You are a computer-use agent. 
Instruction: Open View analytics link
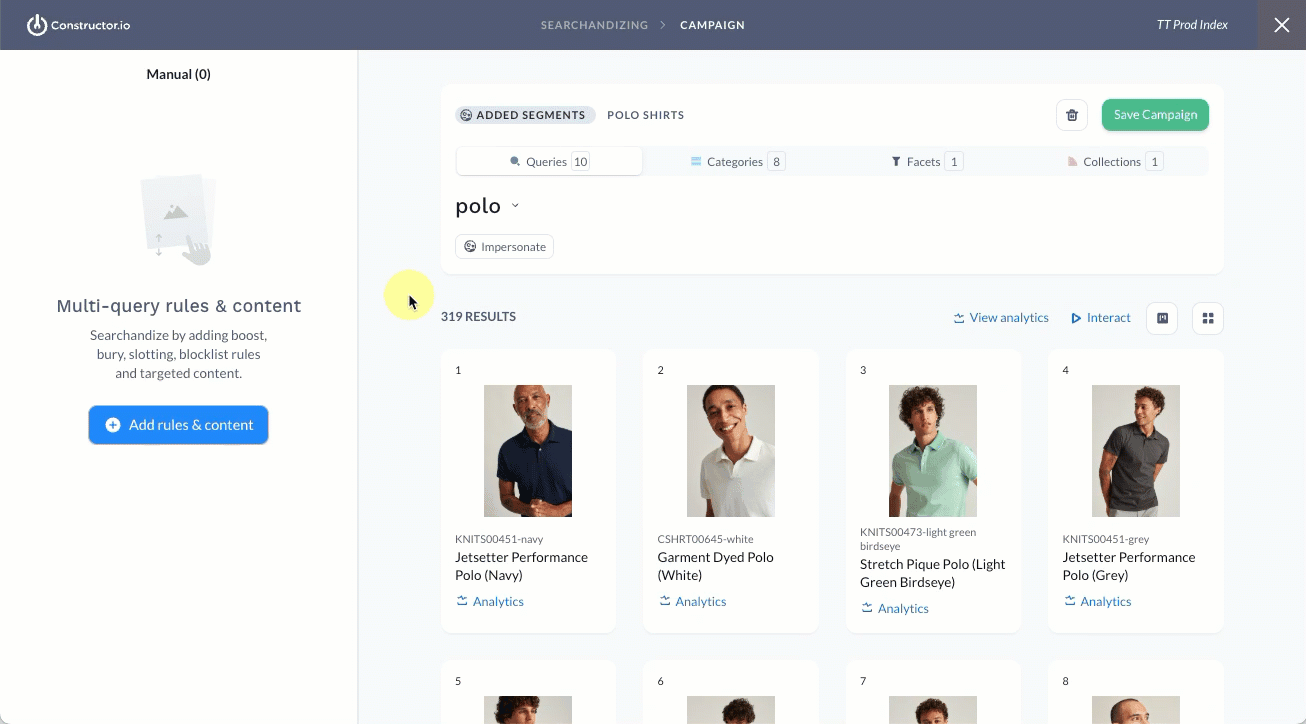click(1001, 318)
